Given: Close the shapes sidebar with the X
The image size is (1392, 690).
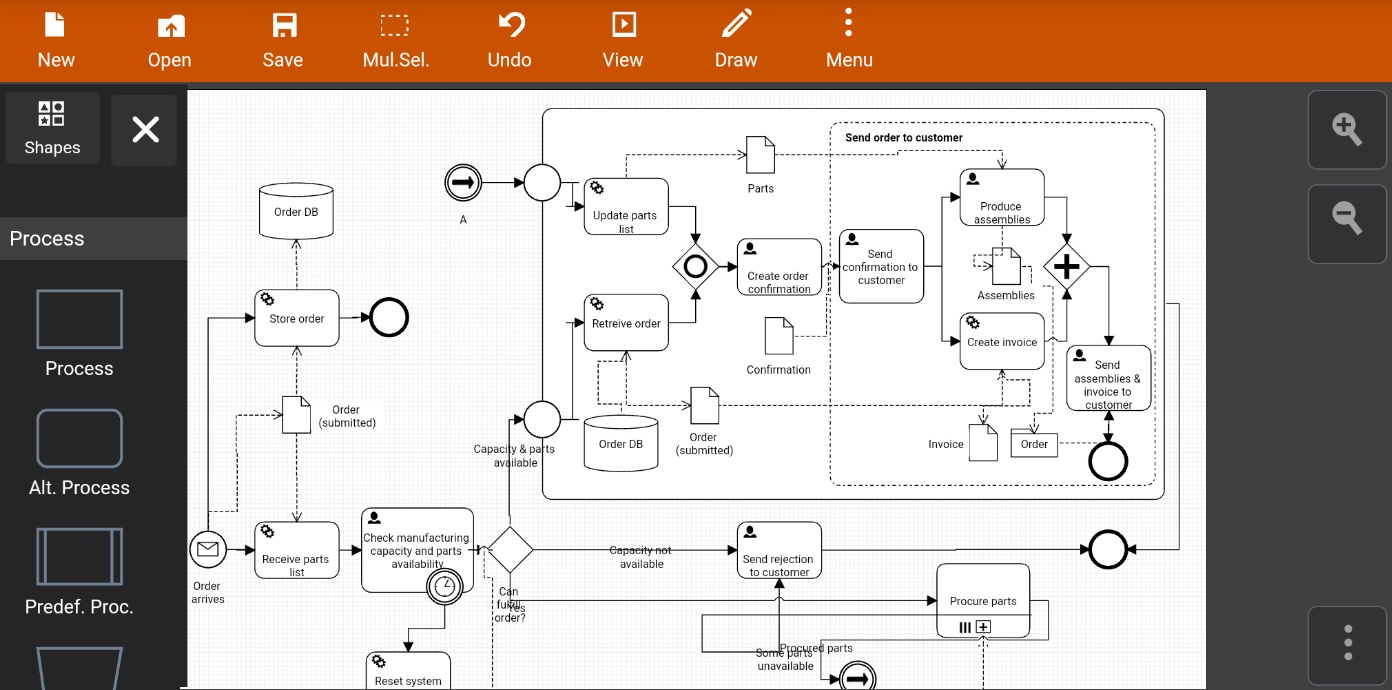Looking at the screenshot, I should [144, 129].
